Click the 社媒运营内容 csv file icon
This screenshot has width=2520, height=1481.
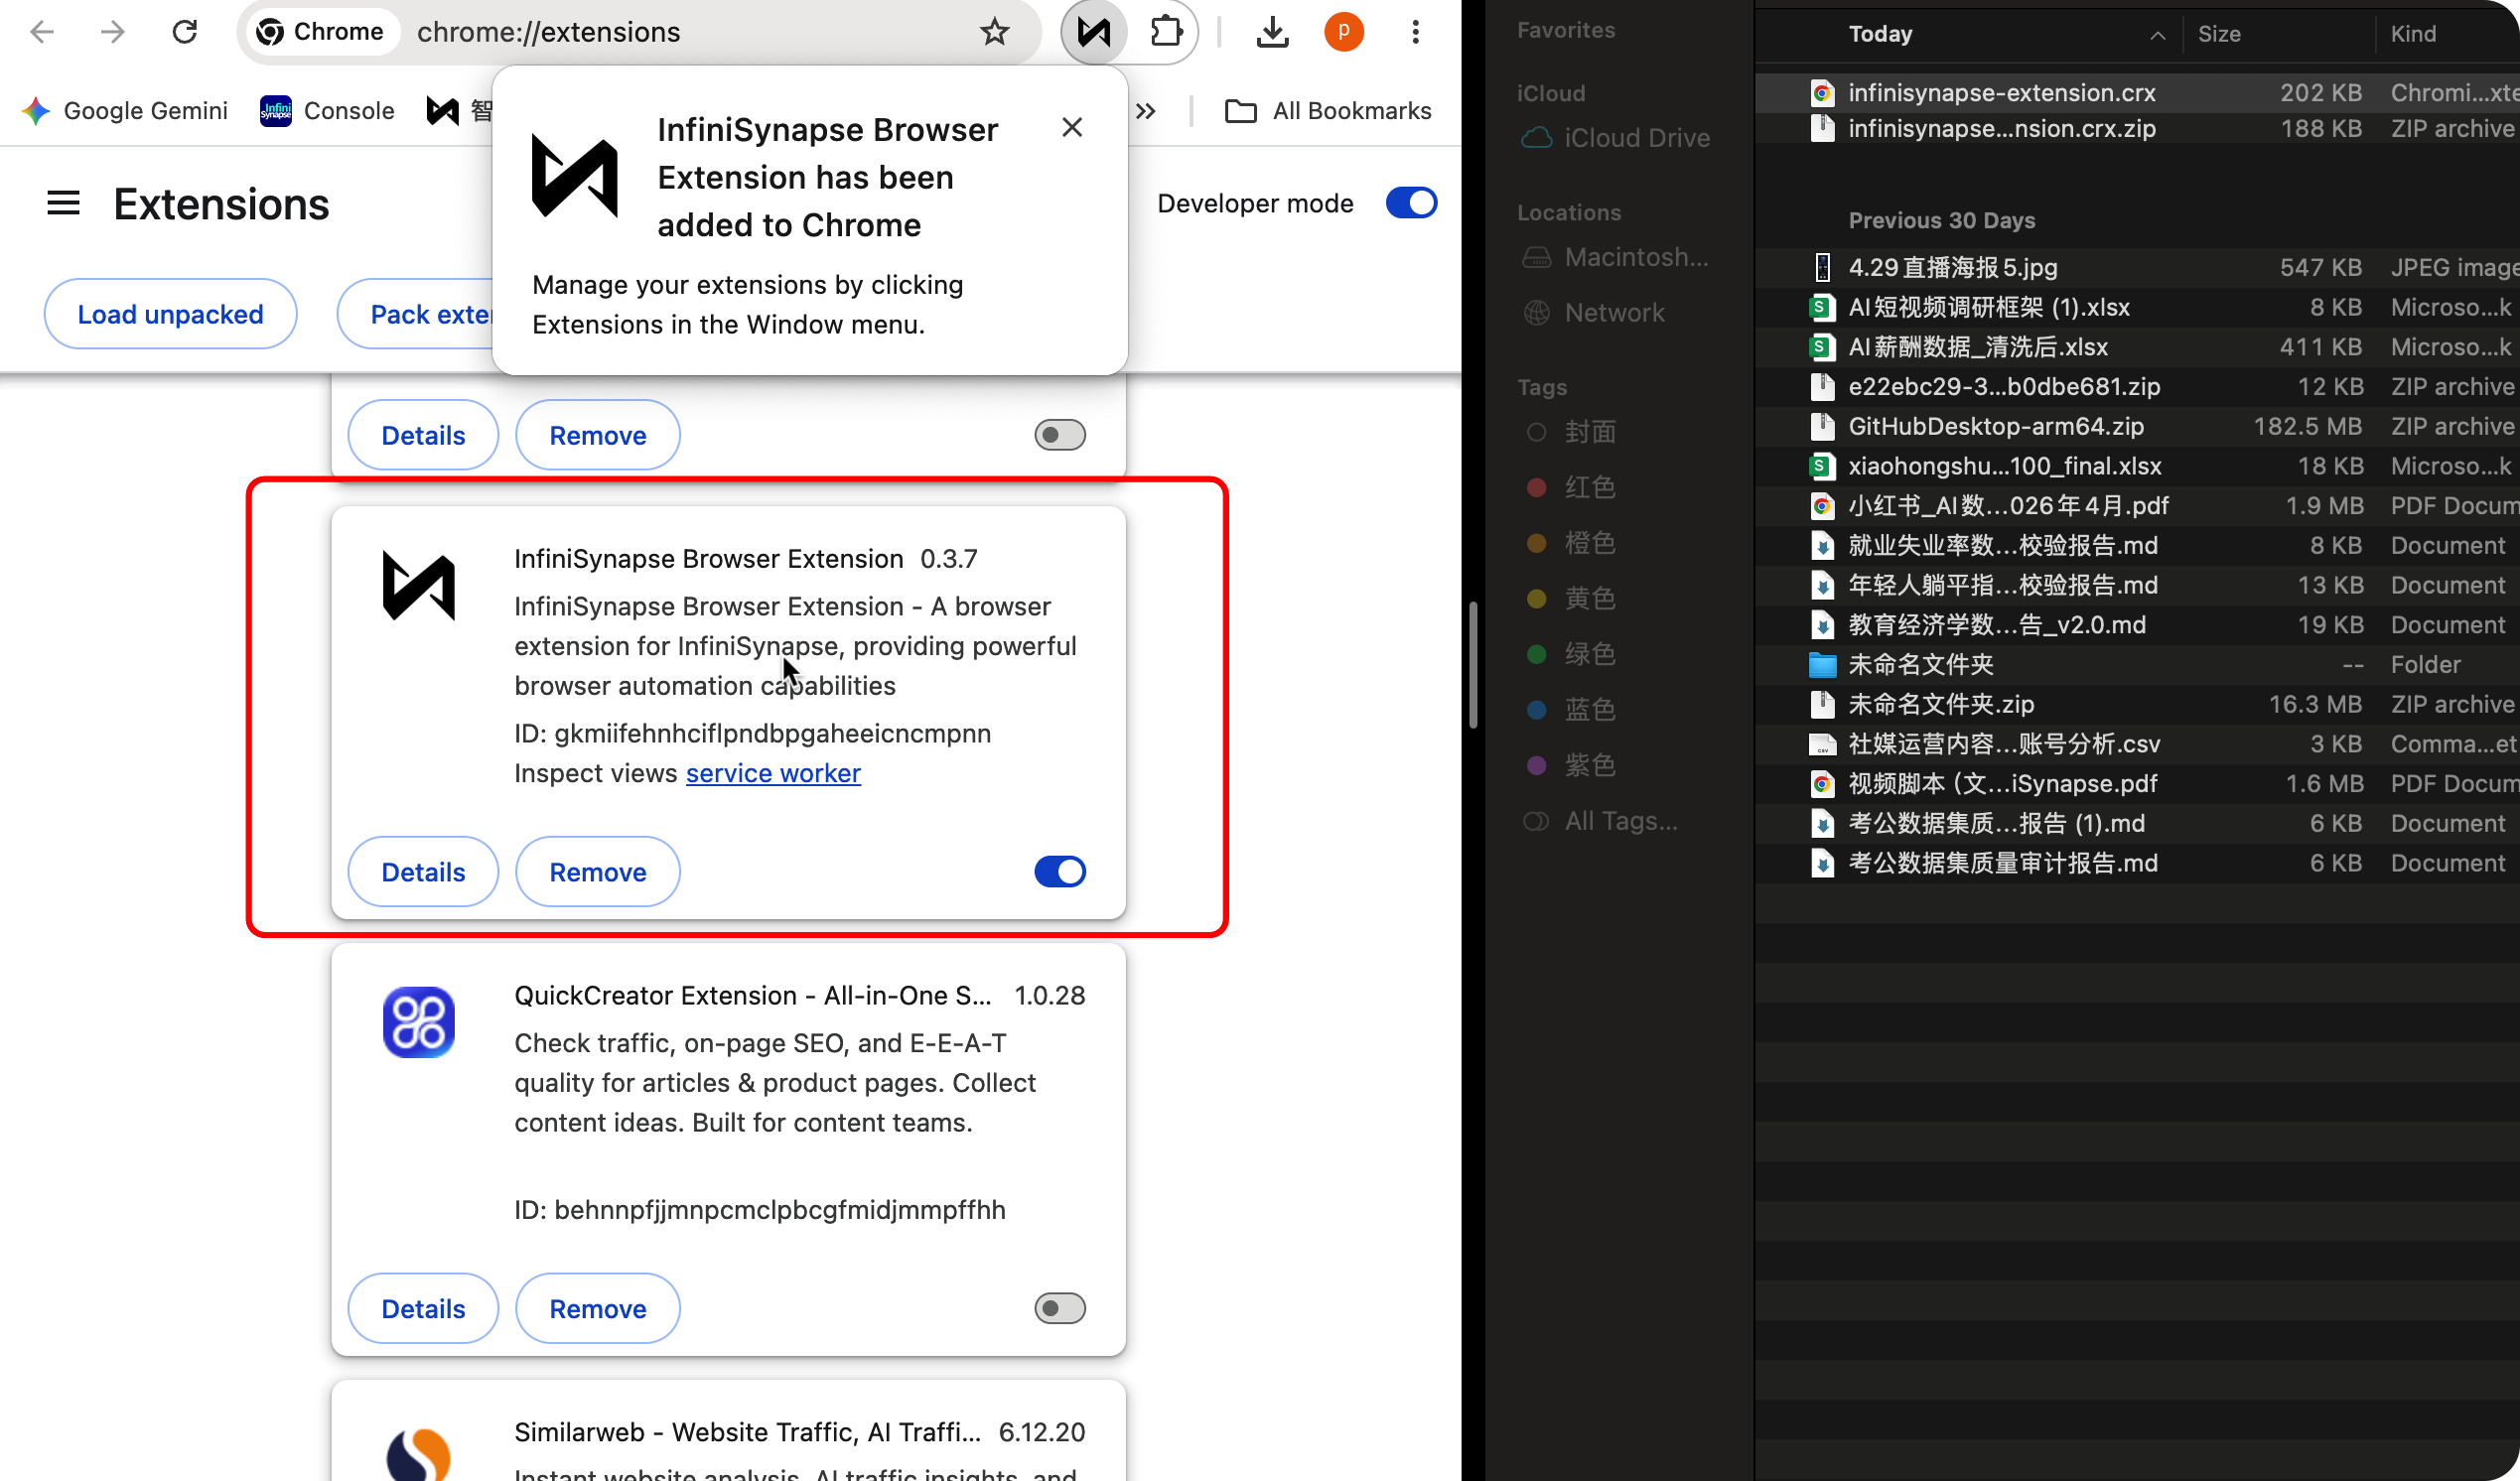(1822, 744)
